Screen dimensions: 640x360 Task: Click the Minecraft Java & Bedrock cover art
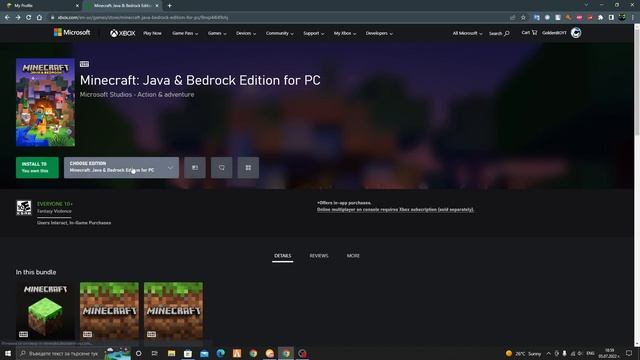45,102
